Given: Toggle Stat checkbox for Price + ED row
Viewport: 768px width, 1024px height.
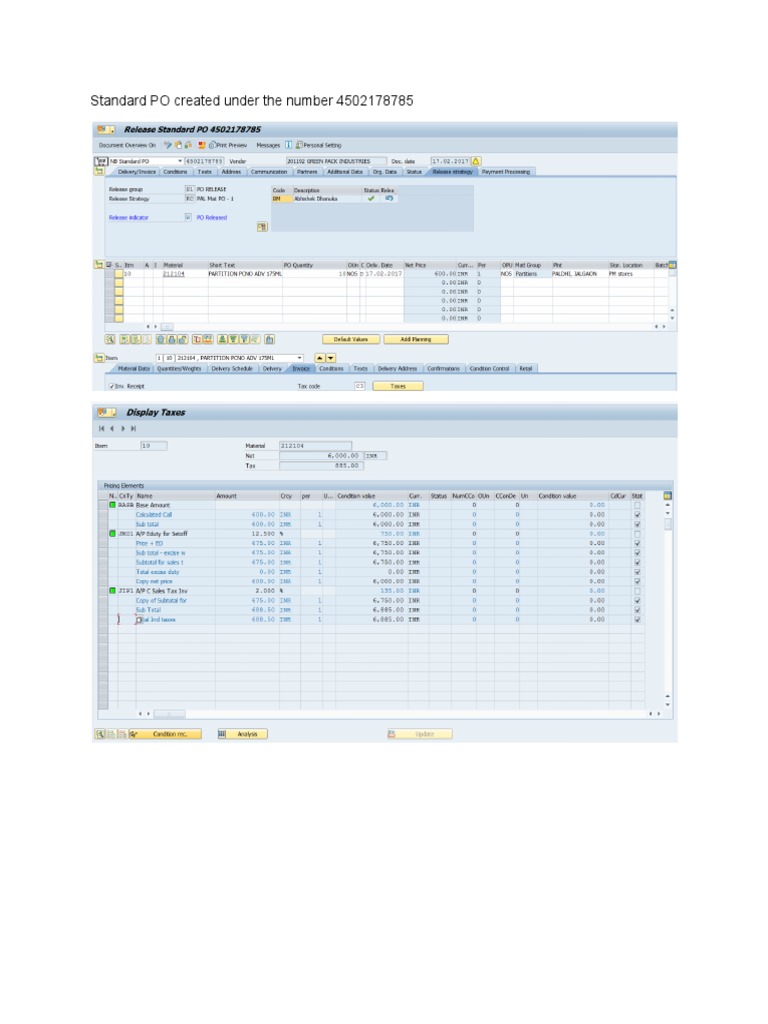Looking at the screenshot, I should pyautogui.click(x=637, y=543).
